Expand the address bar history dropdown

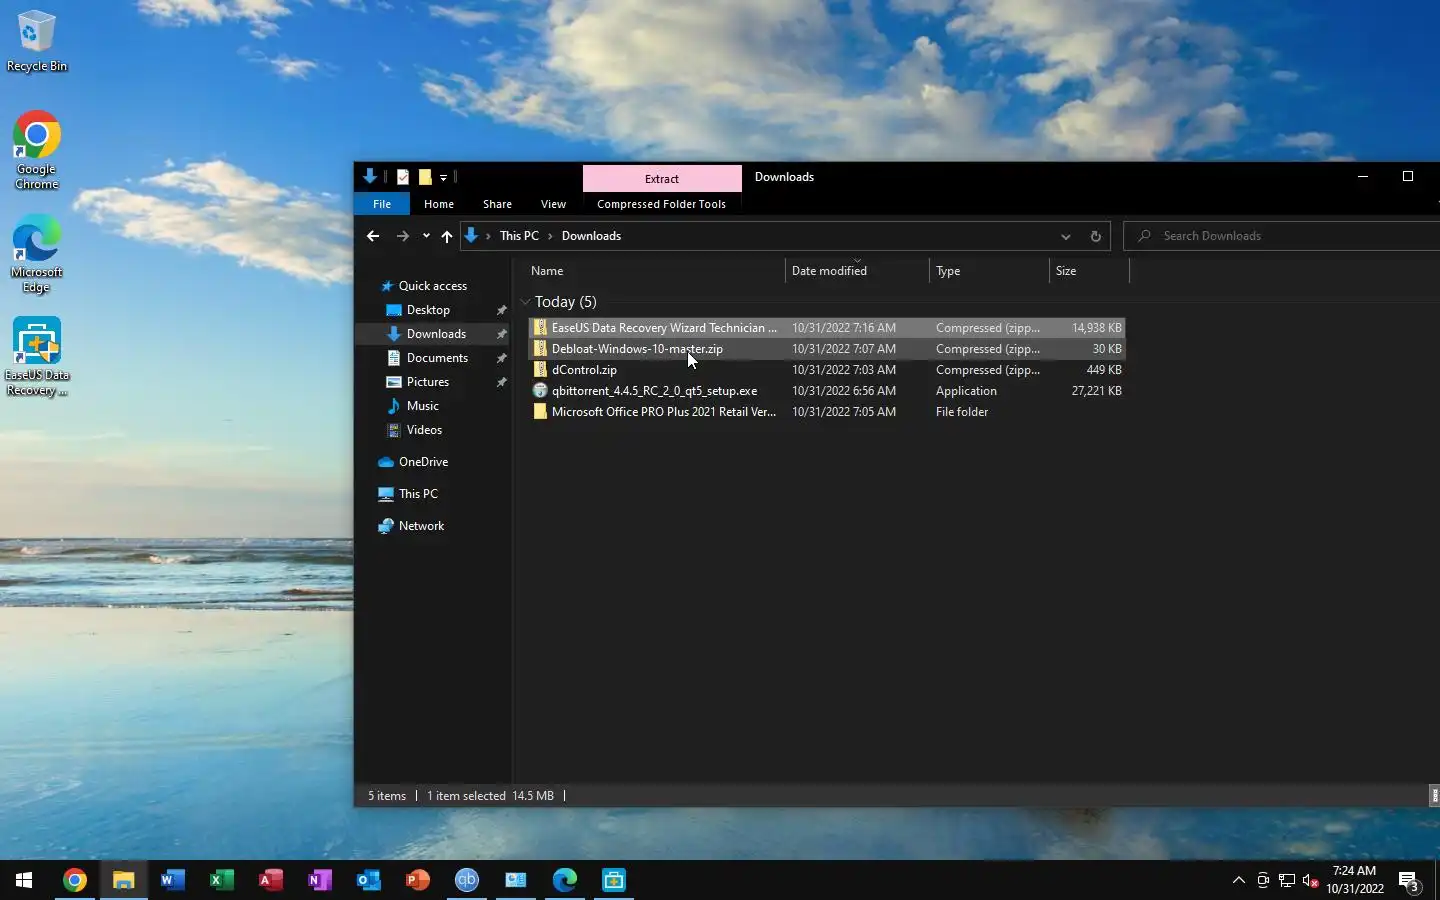1066,236
